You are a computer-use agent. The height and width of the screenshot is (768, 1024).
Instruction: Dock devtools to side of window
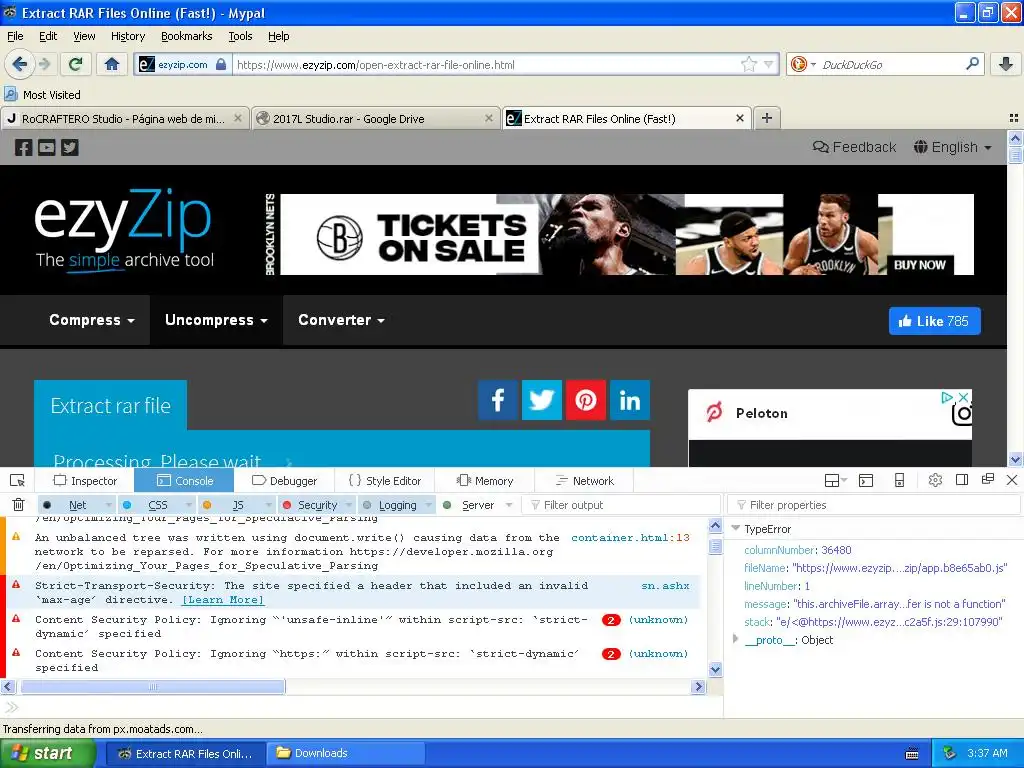[962, 479]
